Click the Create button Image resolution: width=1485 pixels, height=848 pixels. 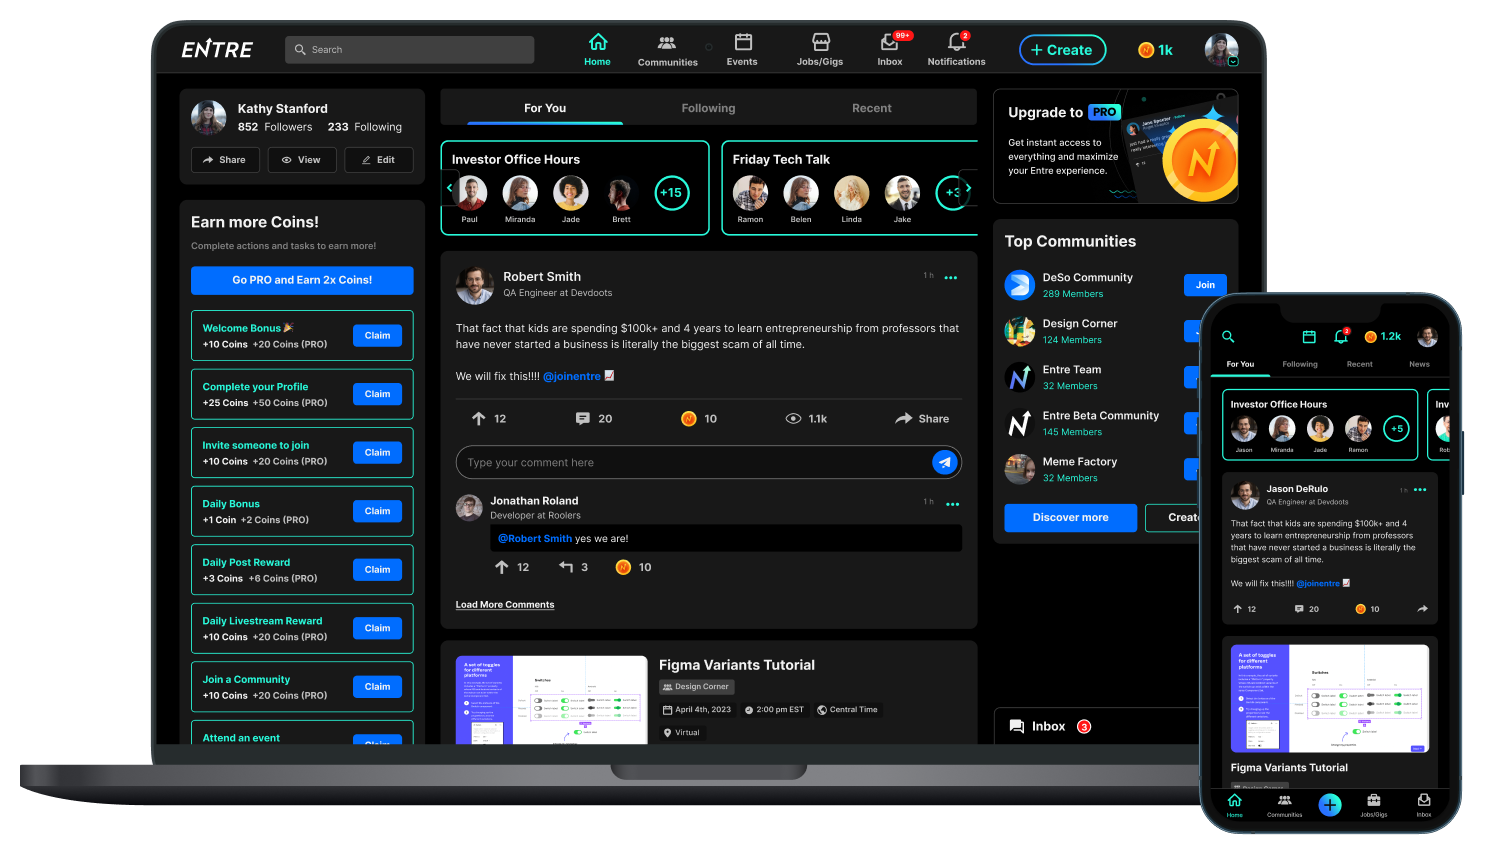point(1062,50)
